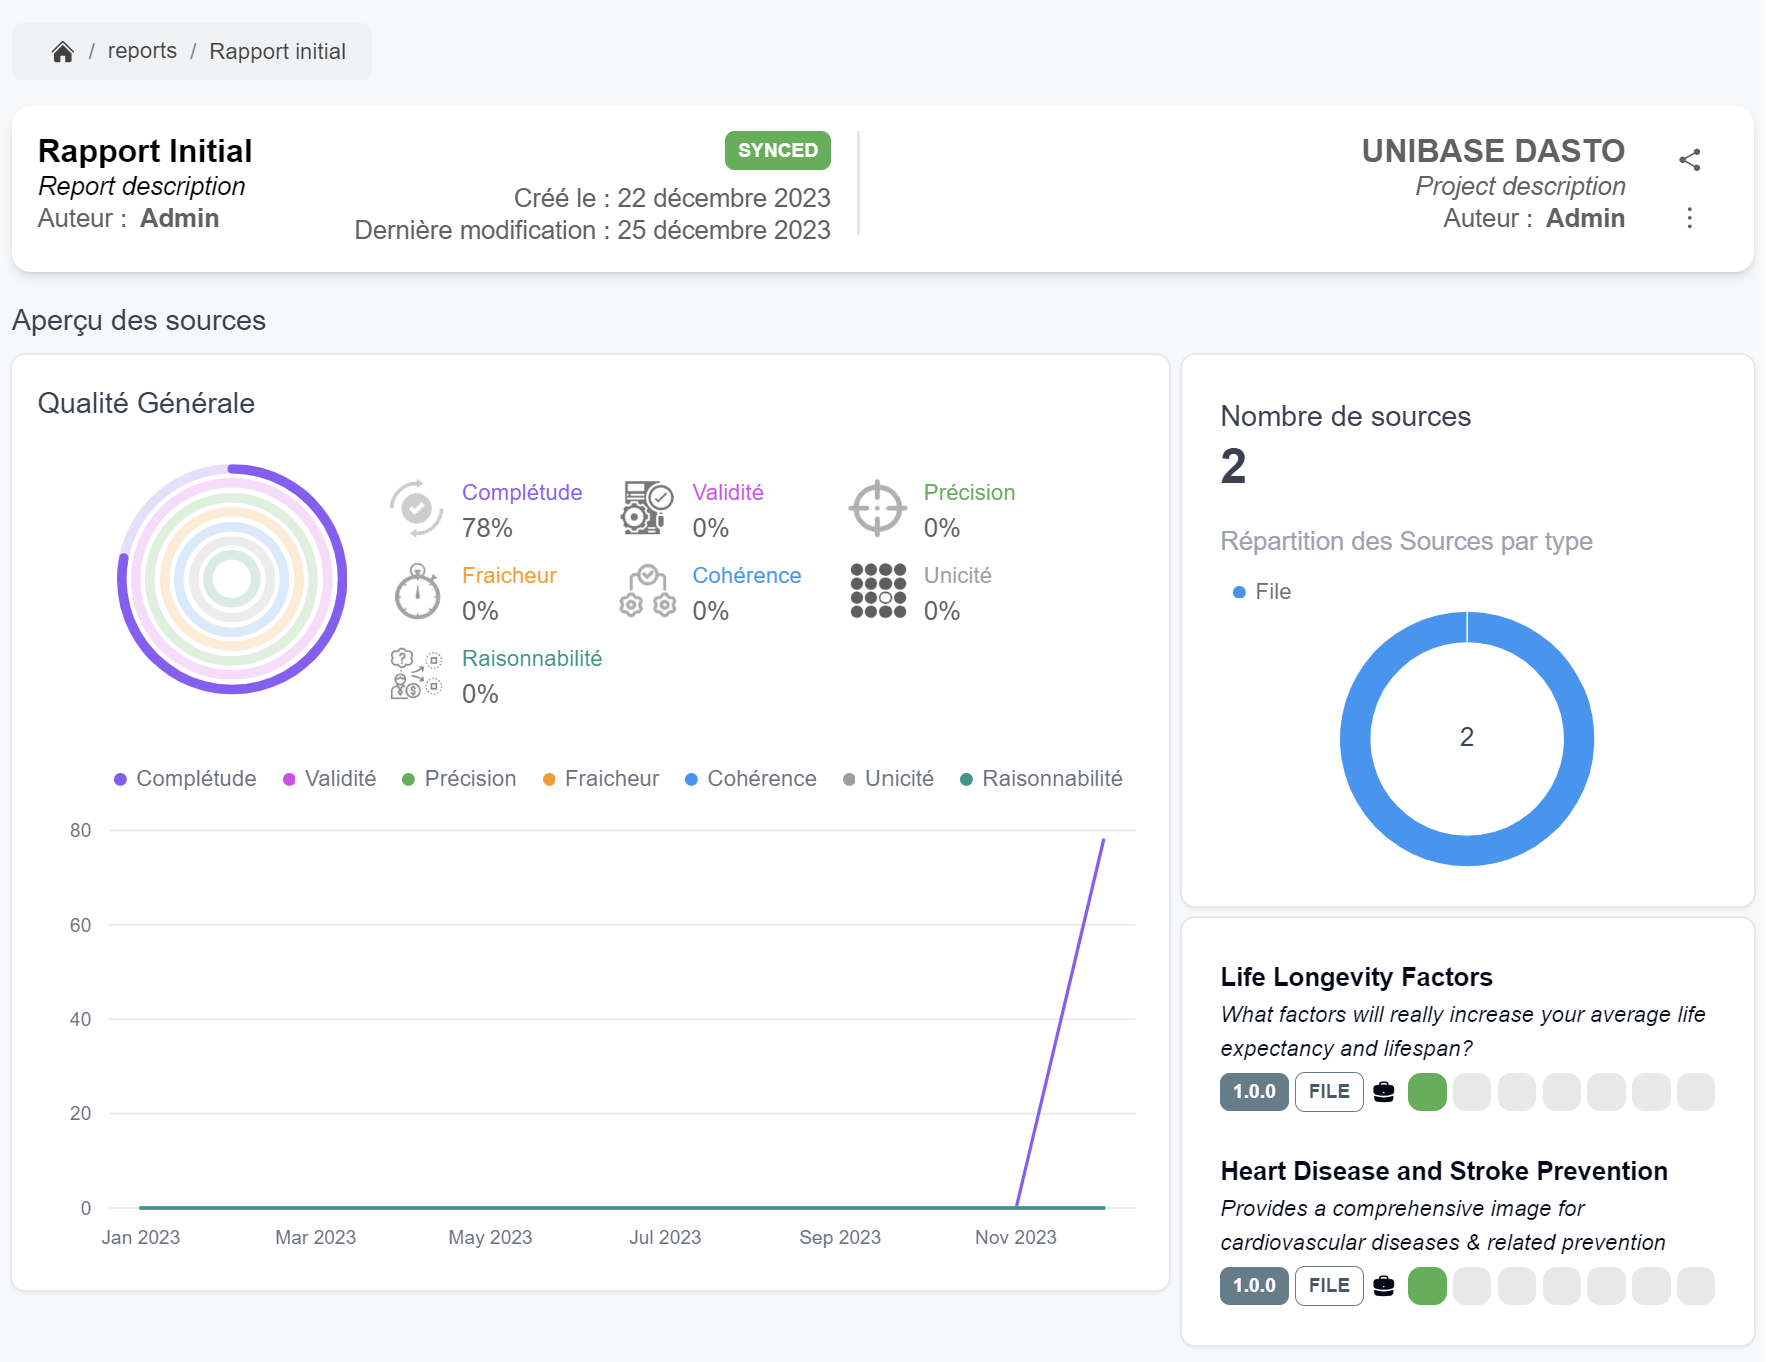Viewport: 1766px width, 1362px height.
Task: Go to the home breadcrumb icon
Action: [x=63, y=52]
